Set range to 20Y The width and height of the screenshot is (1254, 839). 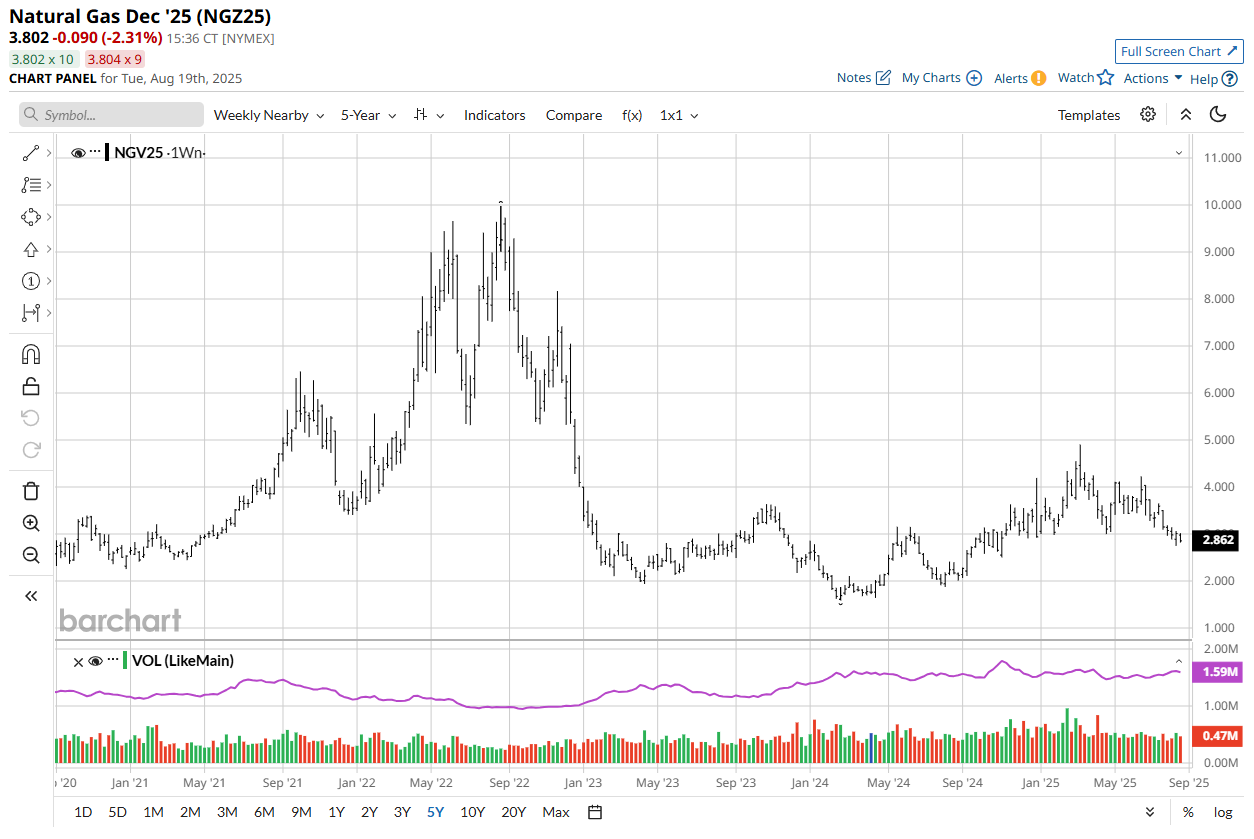pyautogui.click(x=513, y=812)
